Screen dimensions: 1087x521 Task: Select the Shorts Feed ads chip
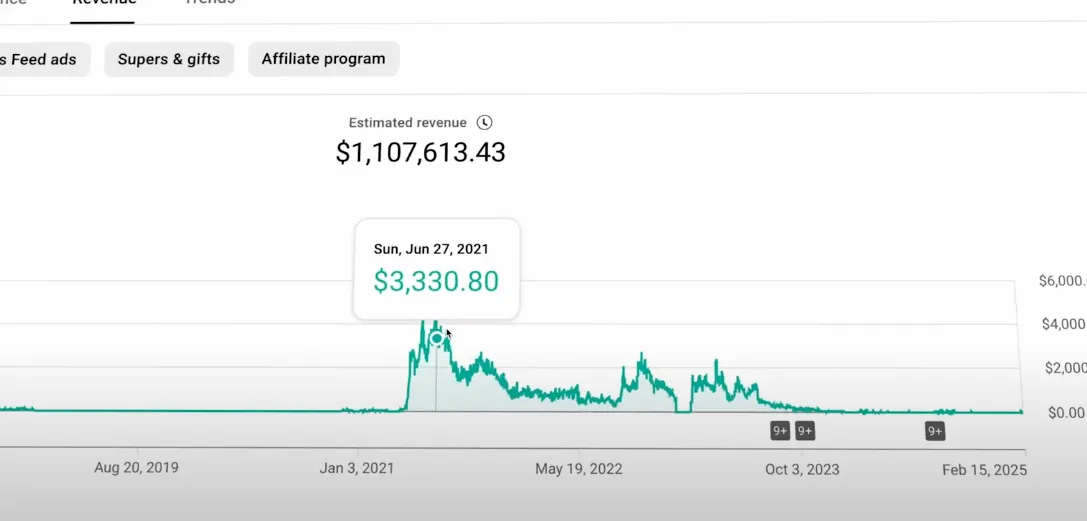click(40, 59)
